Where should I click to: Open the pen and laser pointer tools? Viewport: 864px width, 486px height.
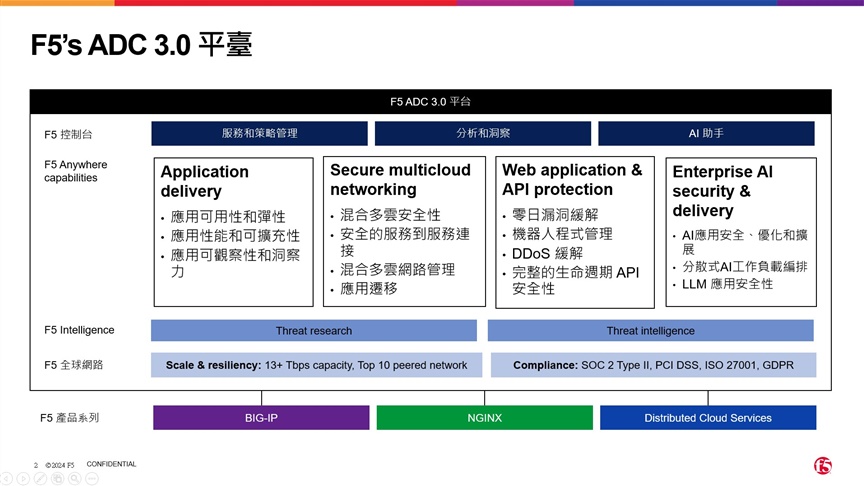coord(40,479)
